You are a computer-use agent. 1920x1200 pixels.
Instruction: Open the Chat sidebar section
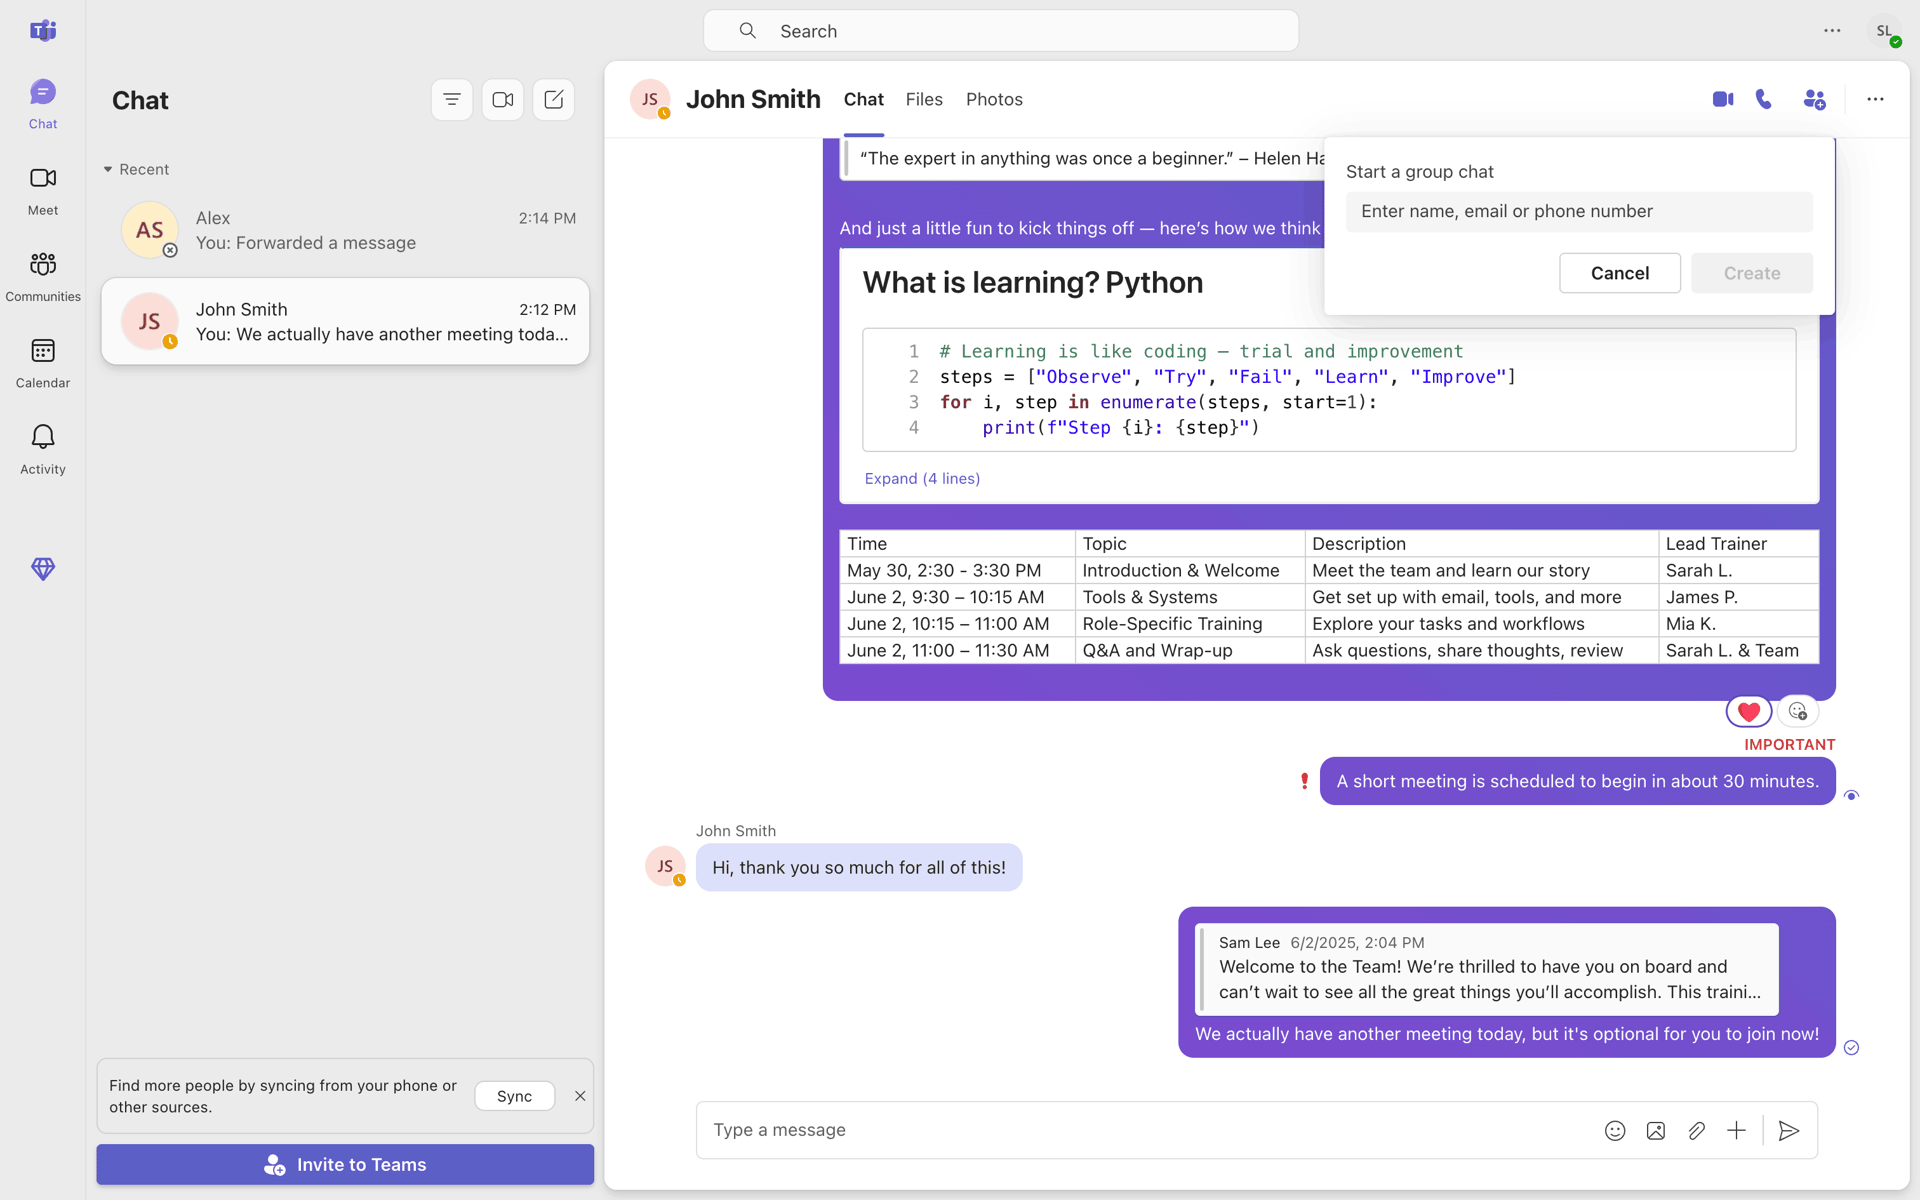(x=43, y=104)
